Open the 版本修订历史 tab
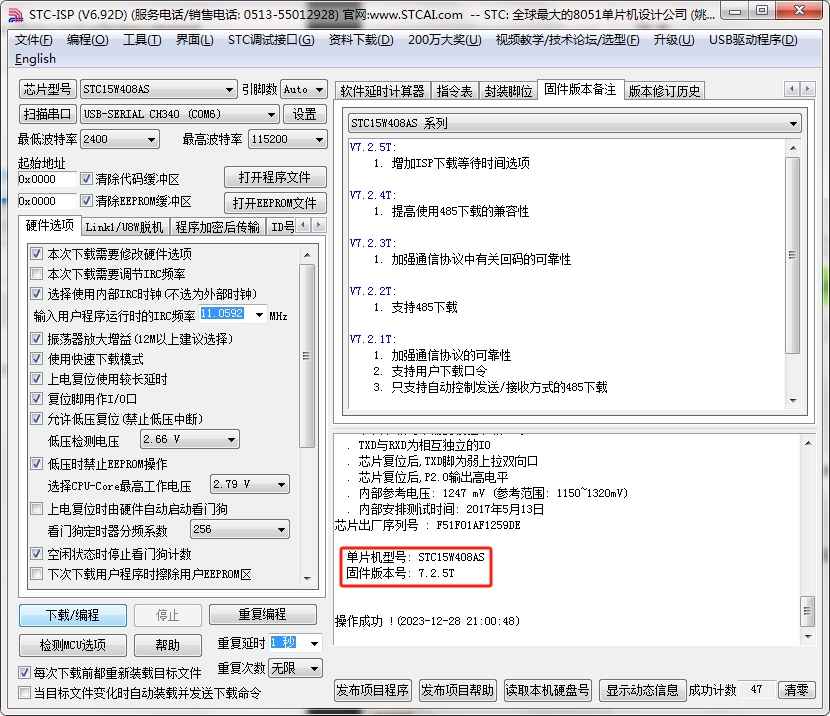Screen dimensions: 830x716 click(x=664, y=91)
